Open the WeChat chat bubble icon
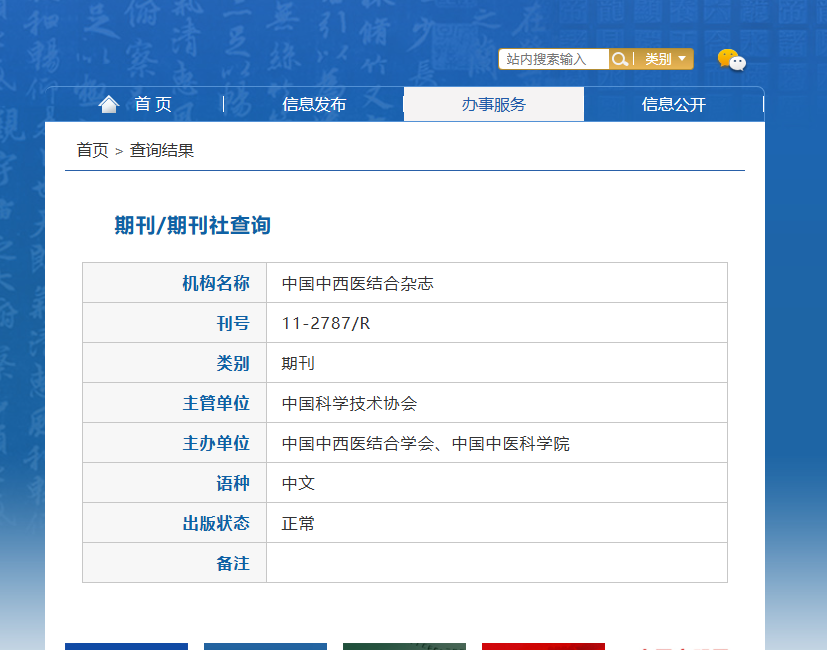The height and width of the screenshot is (650, 827). coord(732,60)
